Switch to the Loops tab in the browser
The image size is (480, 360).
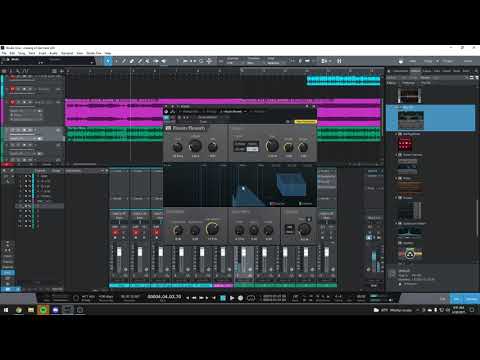[427, 71]
